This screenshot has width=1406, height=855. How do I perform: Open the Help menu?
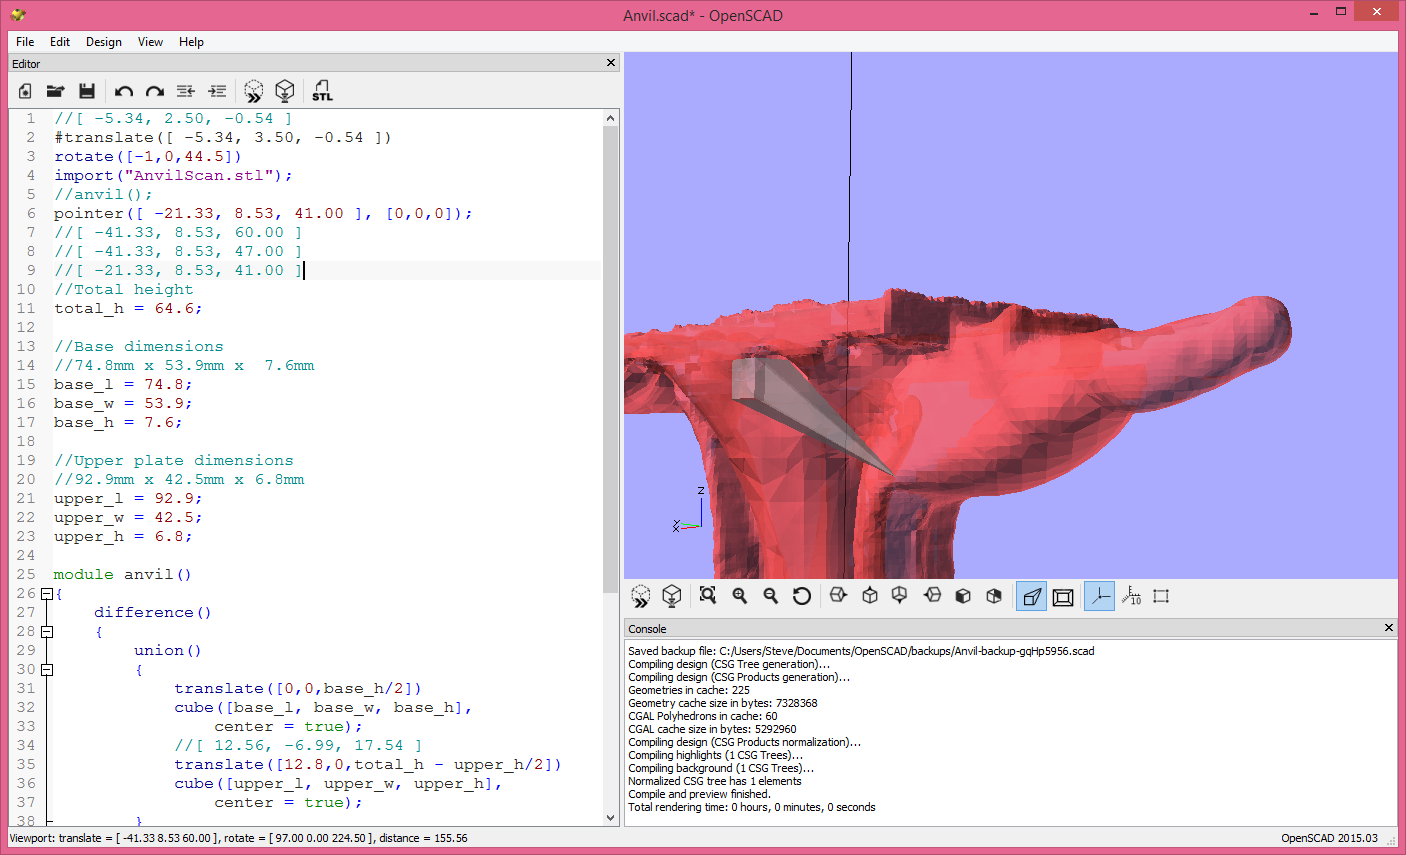tap(191, 42)
